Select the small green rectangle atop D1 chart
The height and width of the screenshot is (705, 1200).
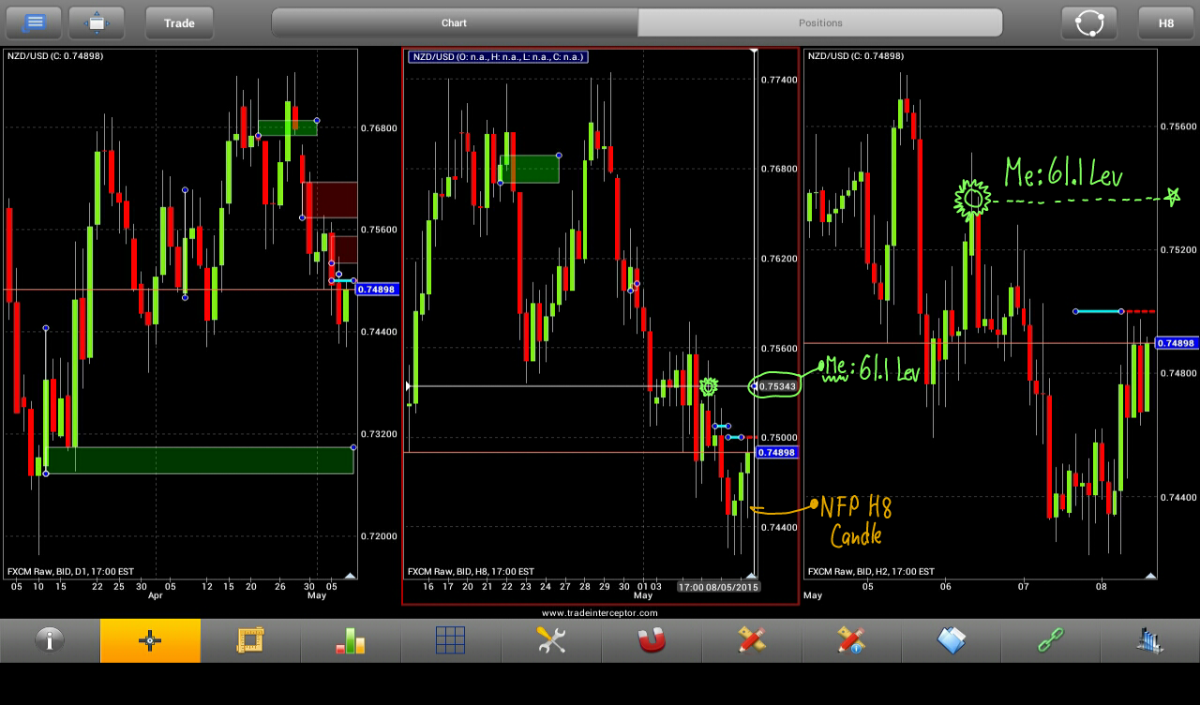tap(288, 128)
